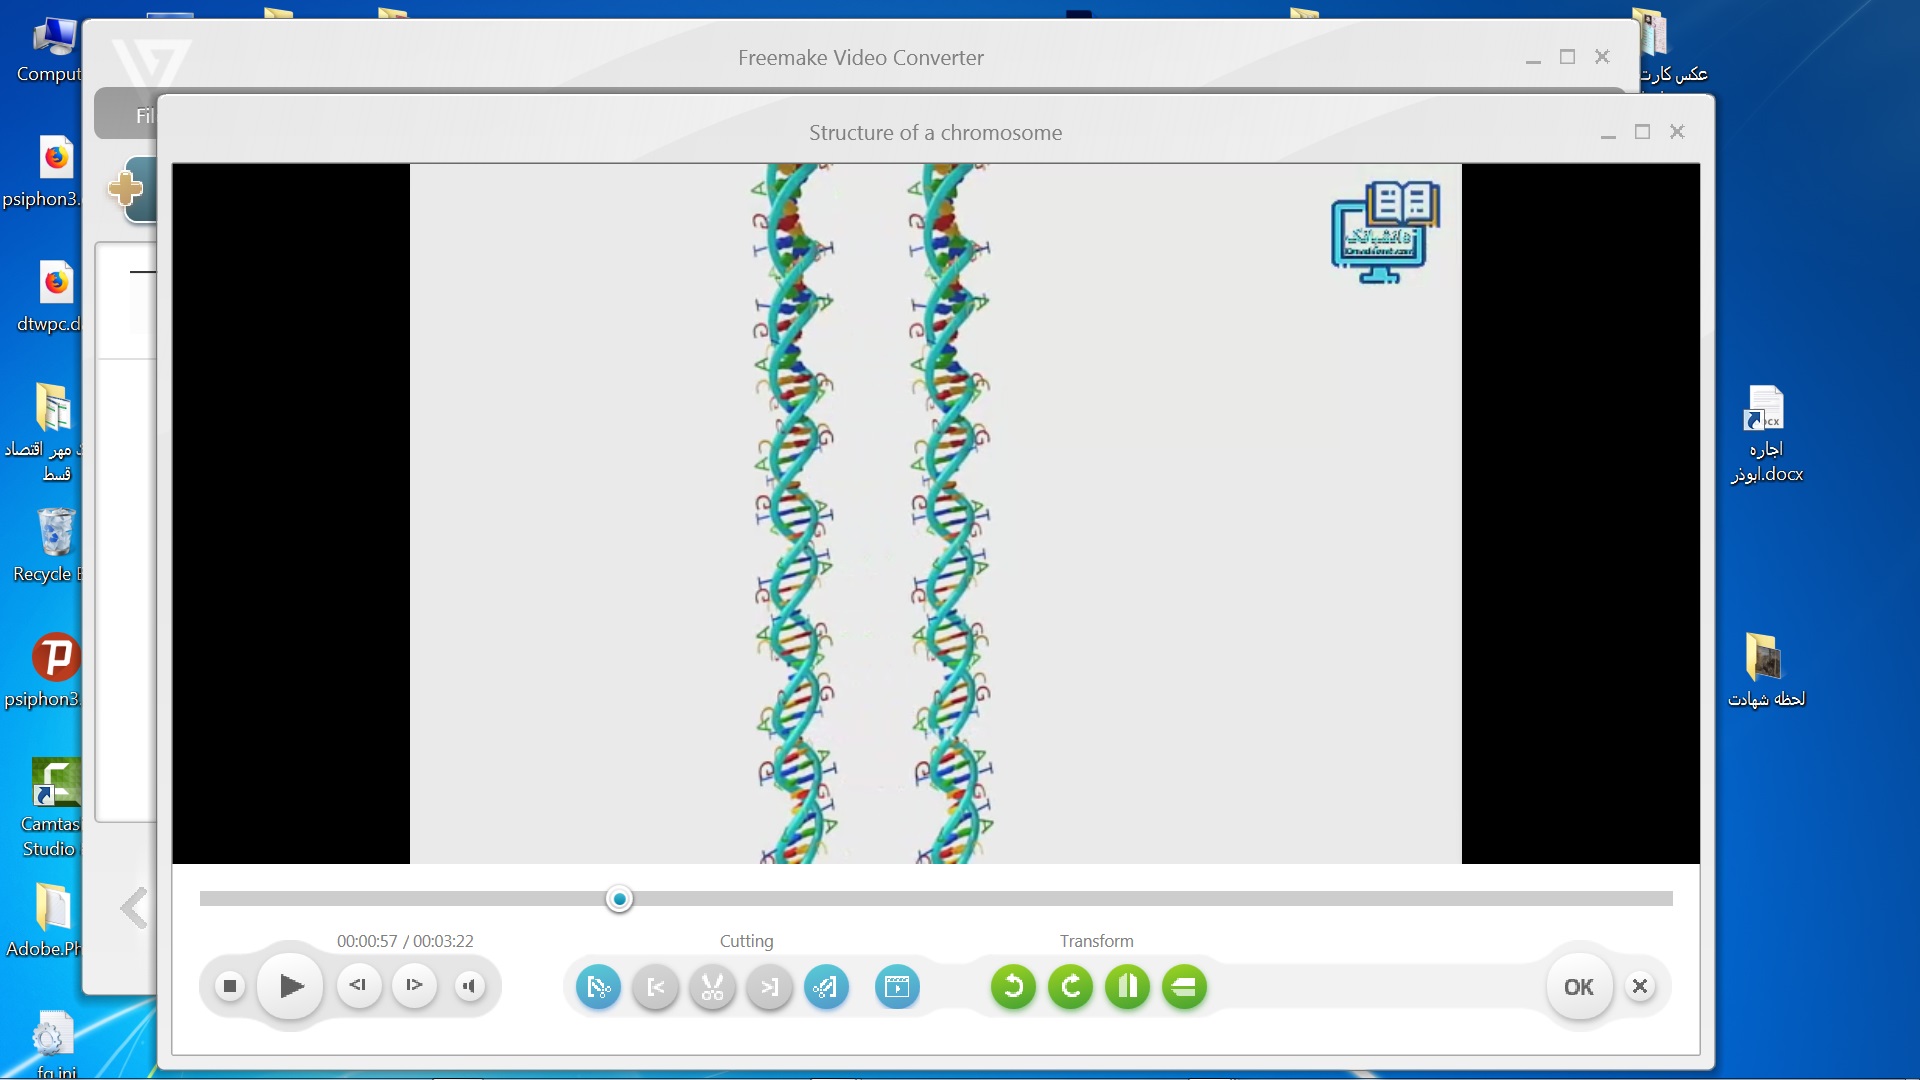Click the playback position slider handle
The image size is (1920, 1080).
pyautogui.click(x=620, y=899)
